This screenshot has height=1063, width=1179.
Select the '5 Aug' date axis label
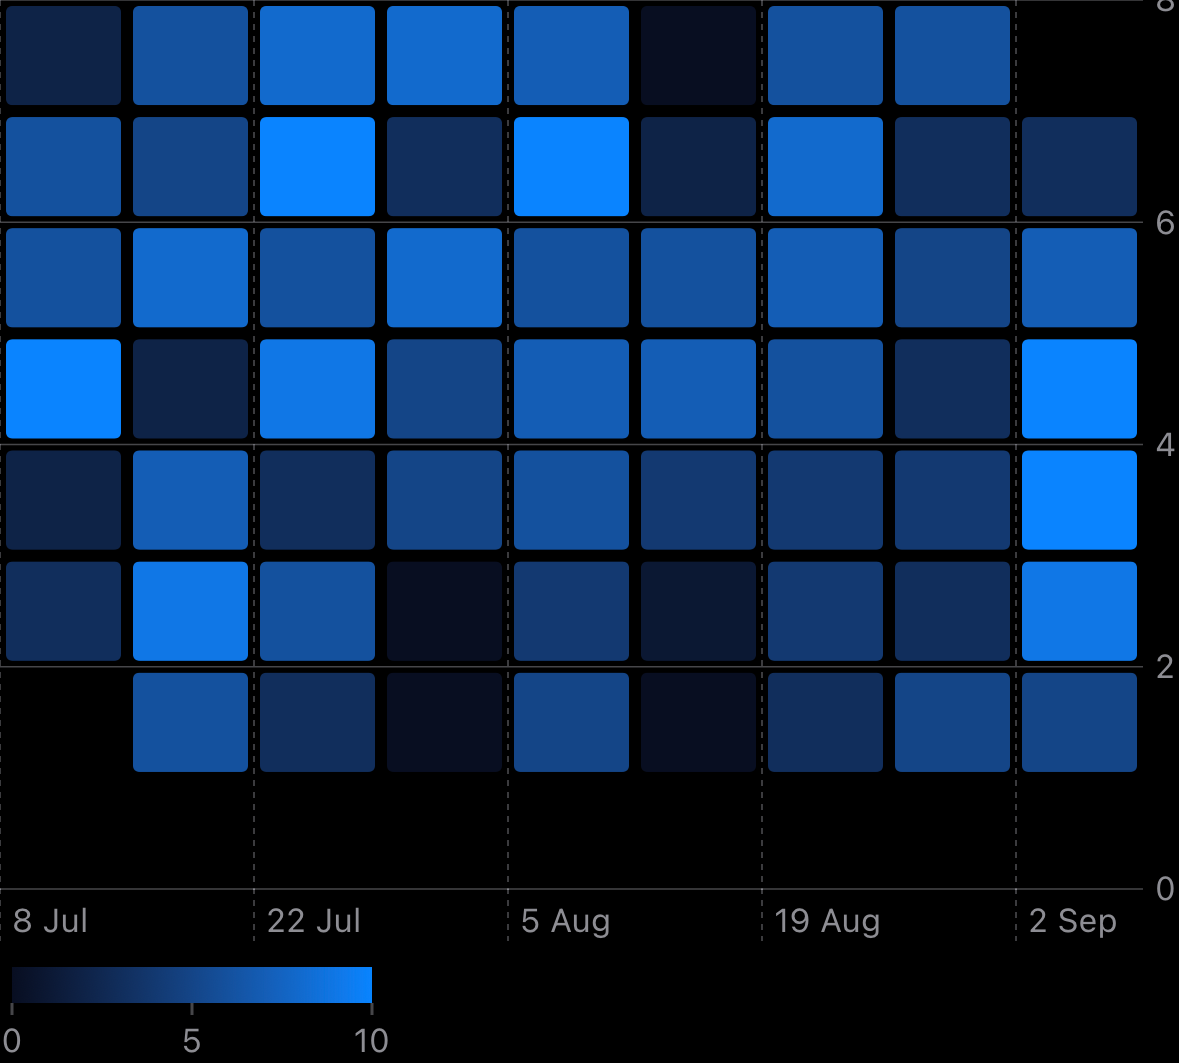(565, 922)
